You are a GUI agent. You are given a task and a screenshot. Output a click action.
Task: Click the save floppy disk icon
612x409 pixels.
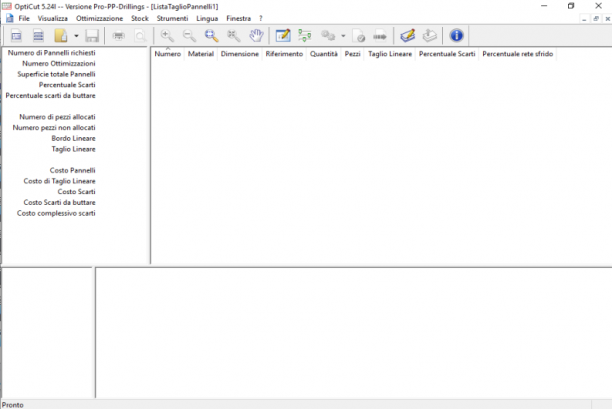coord(92,36)
